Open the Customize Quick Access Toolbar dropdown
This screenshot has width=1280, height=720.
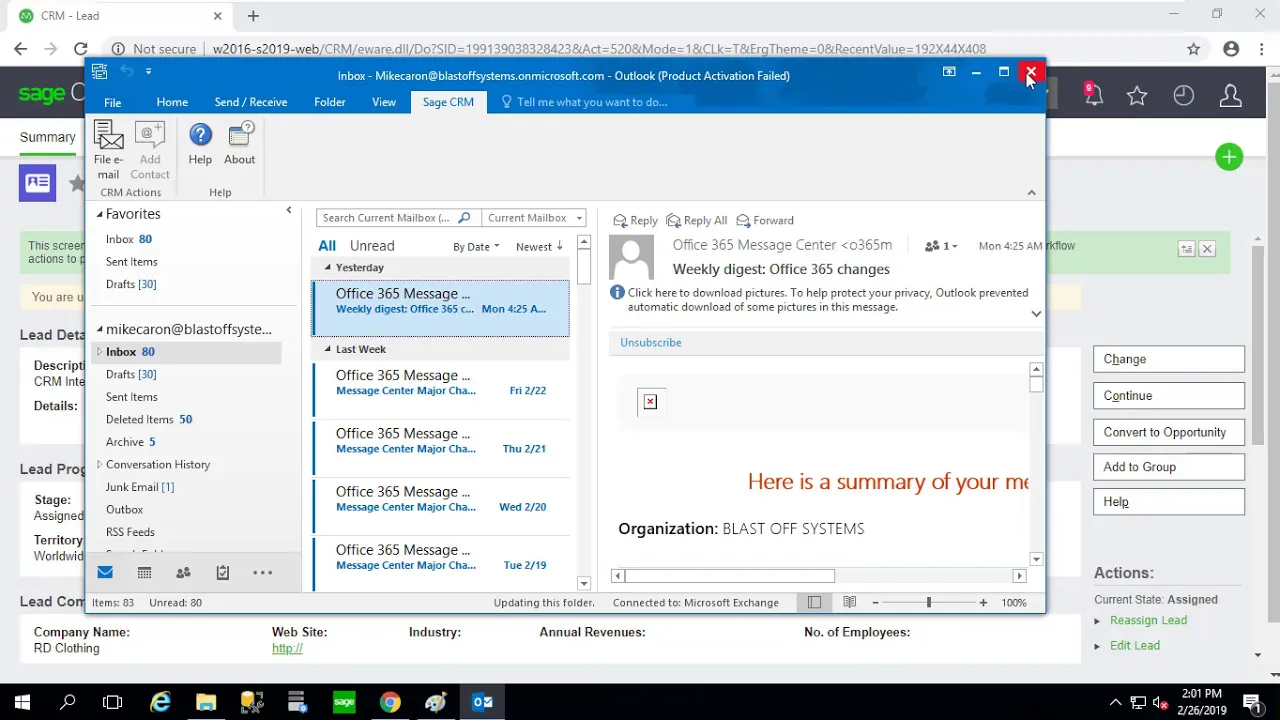tap(148, 71)
